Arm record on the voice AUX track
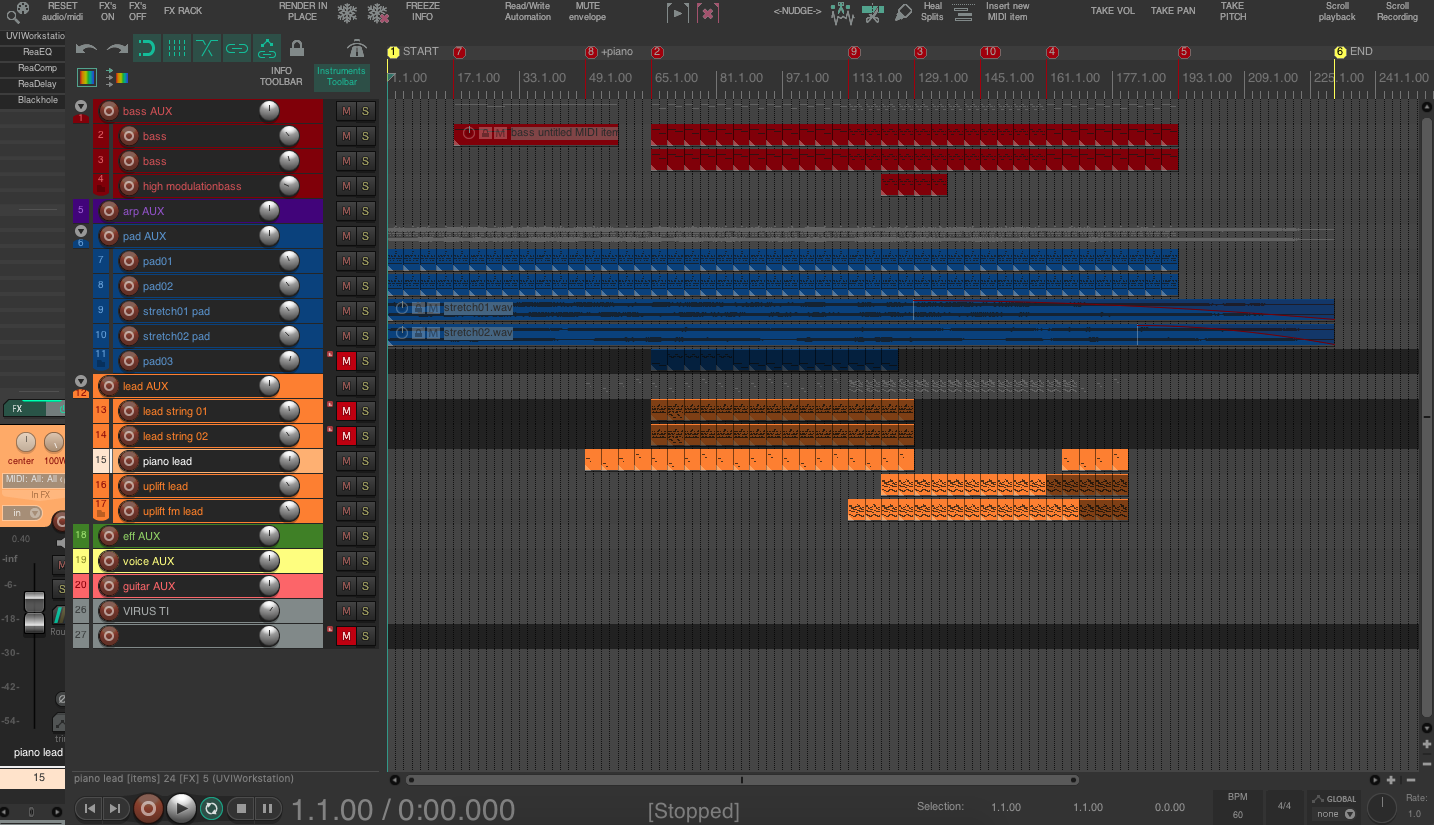Image resolution: width=1434 pixels, height=825 pixels. point(109,561)
